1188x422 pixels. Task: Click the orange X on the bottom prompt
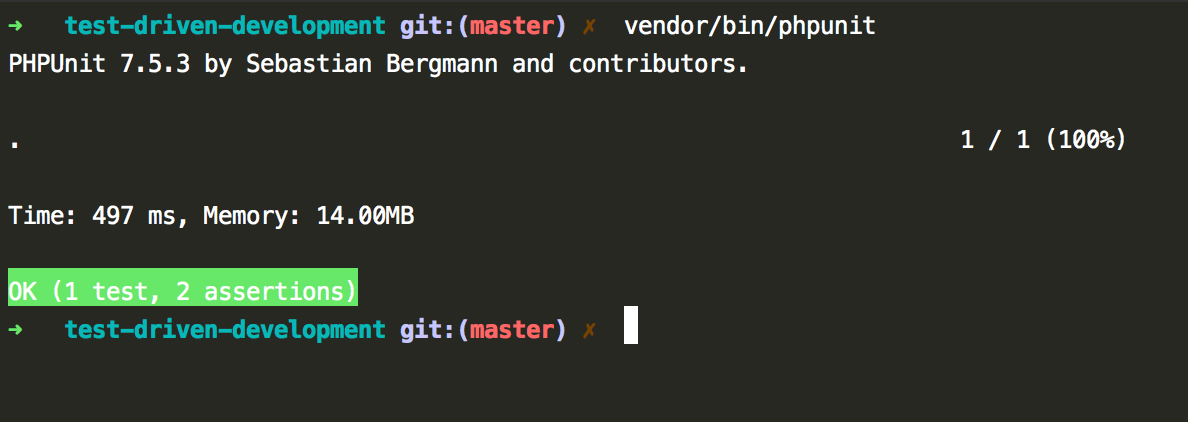[589, 331]
